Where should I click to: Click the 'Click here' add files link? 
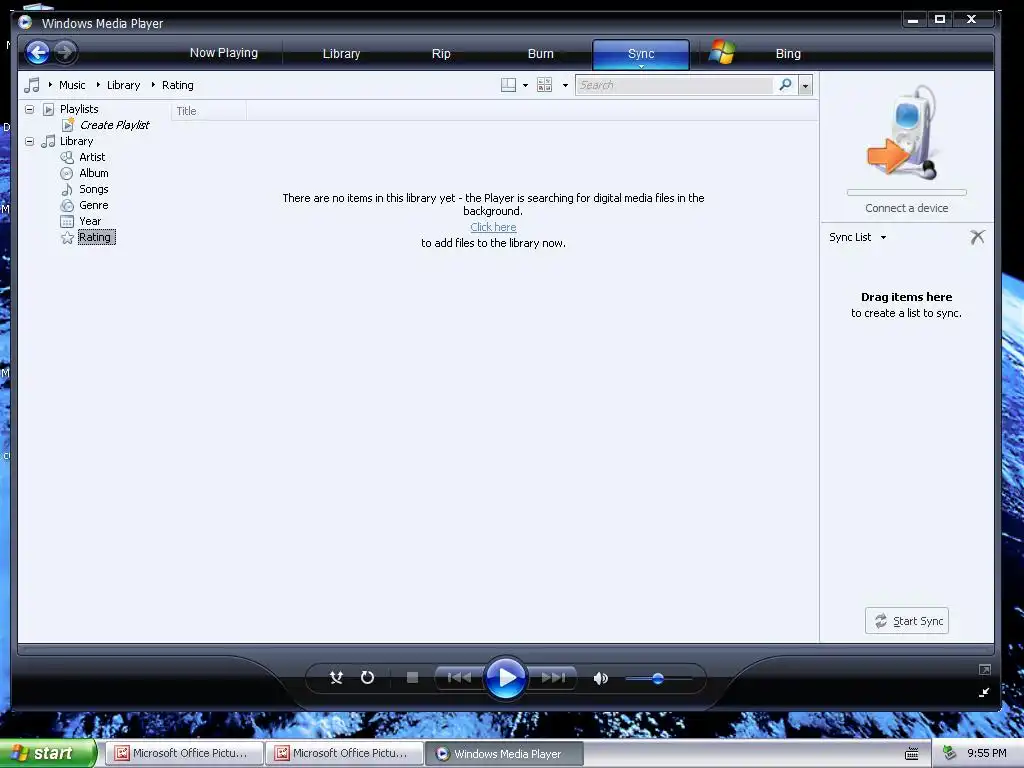pyautogui.click(x=493, y=227)
